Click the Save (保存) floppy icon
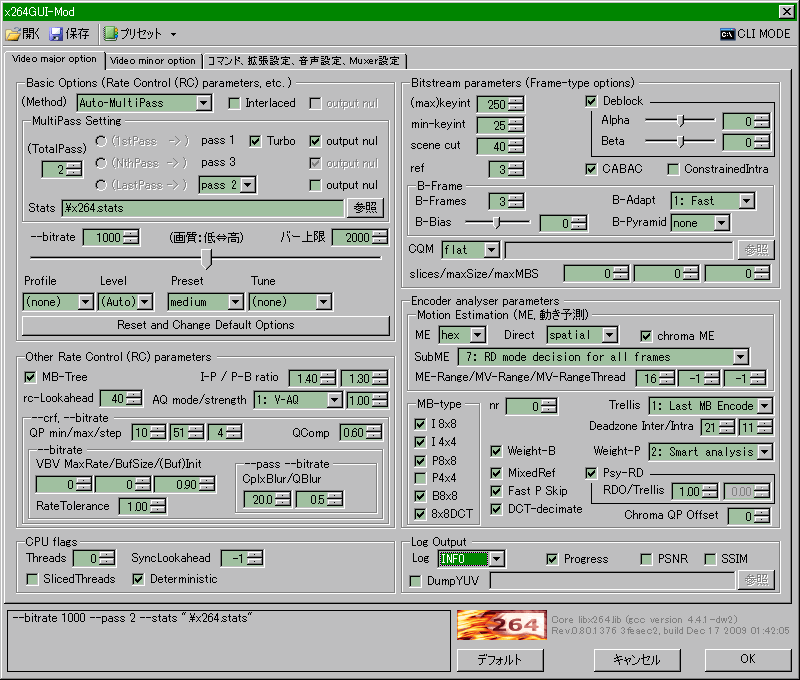This screenshot has width=800, height=680. [56, 34]
